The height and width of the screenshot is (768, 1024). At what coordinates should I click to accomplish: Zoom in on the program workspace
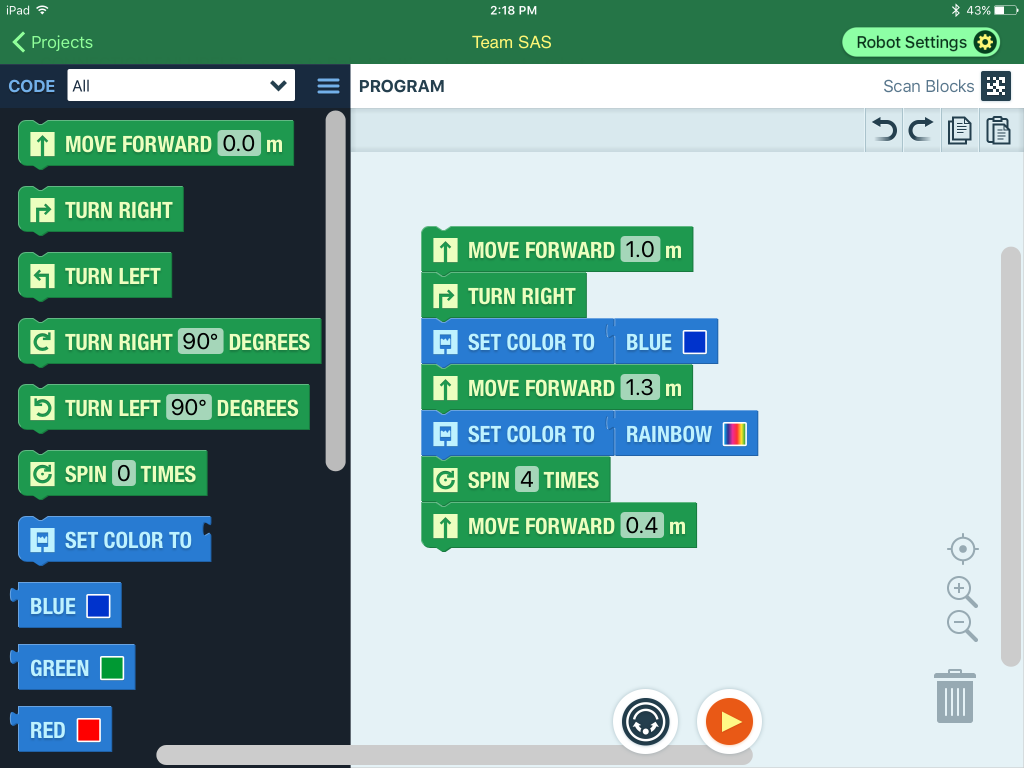point(962,591)
